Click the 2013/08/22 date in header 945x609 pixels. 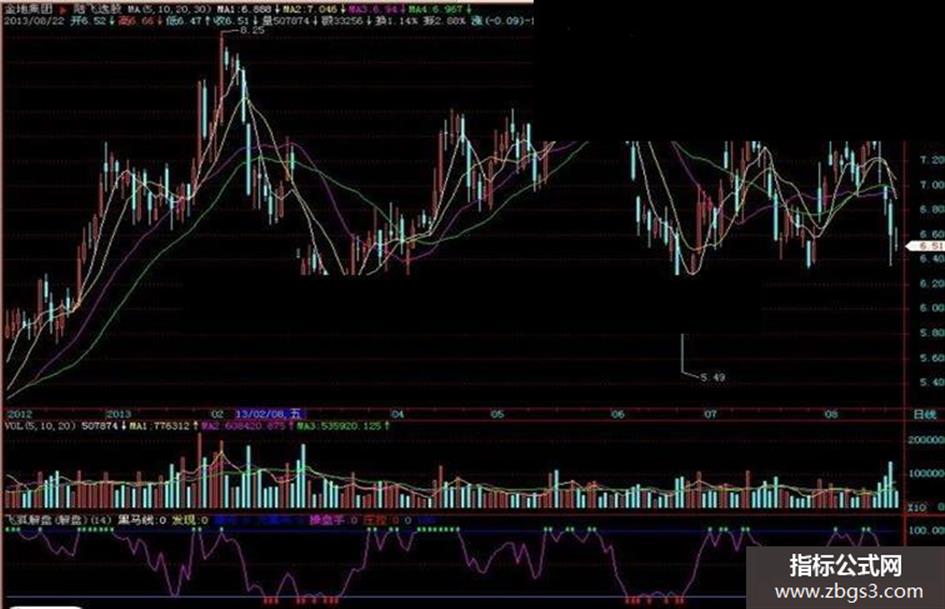click(34, 21)
